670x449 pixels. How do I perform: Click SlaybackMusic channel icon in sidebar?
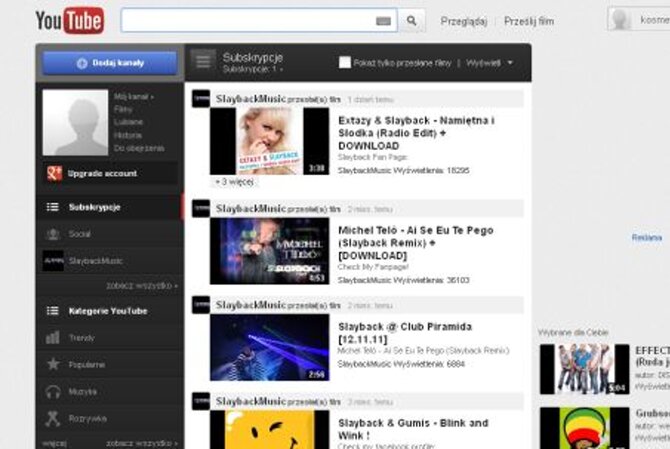(53, 261)
